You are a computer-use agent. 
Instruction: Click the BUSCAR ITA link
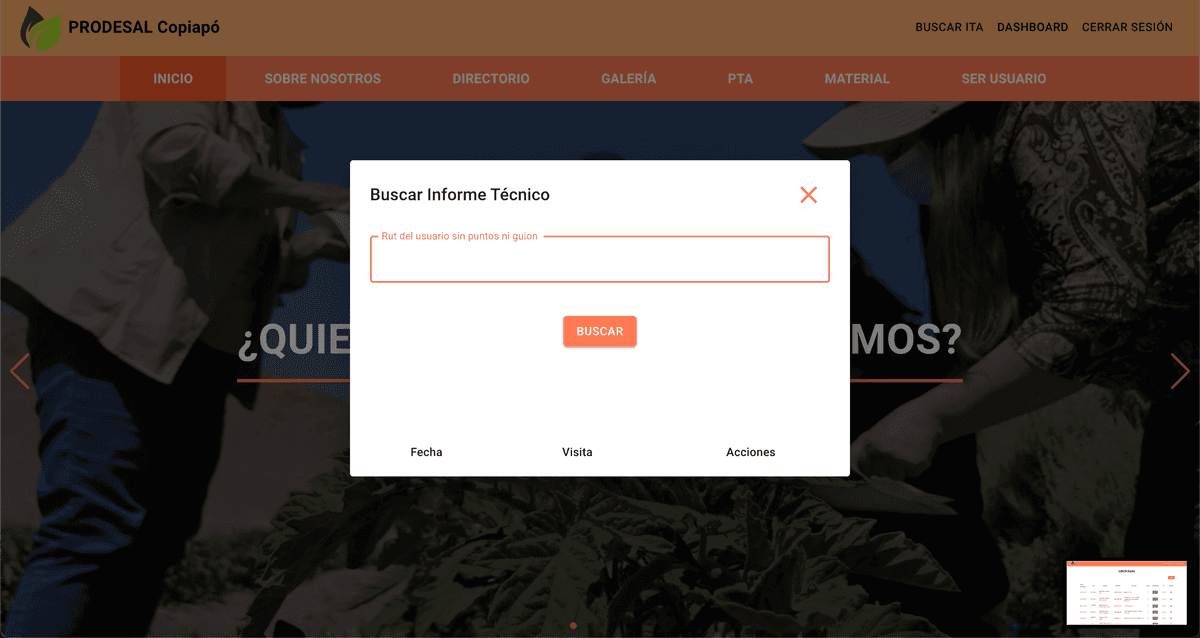(949, 27)
